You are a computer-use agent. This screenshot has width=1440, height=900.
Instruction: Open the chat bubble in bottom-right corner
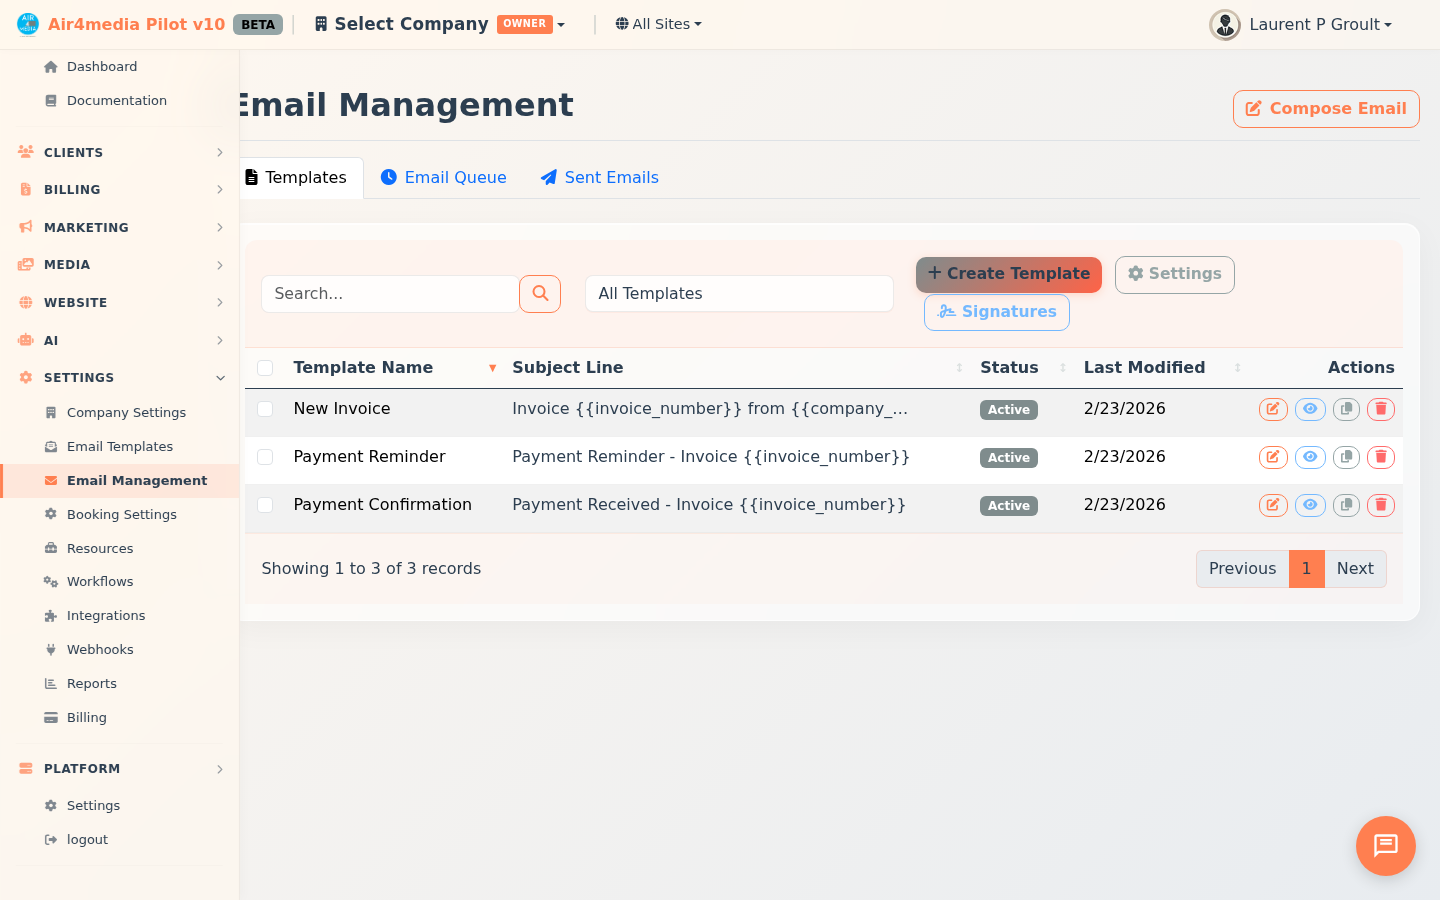[1385, 846]
